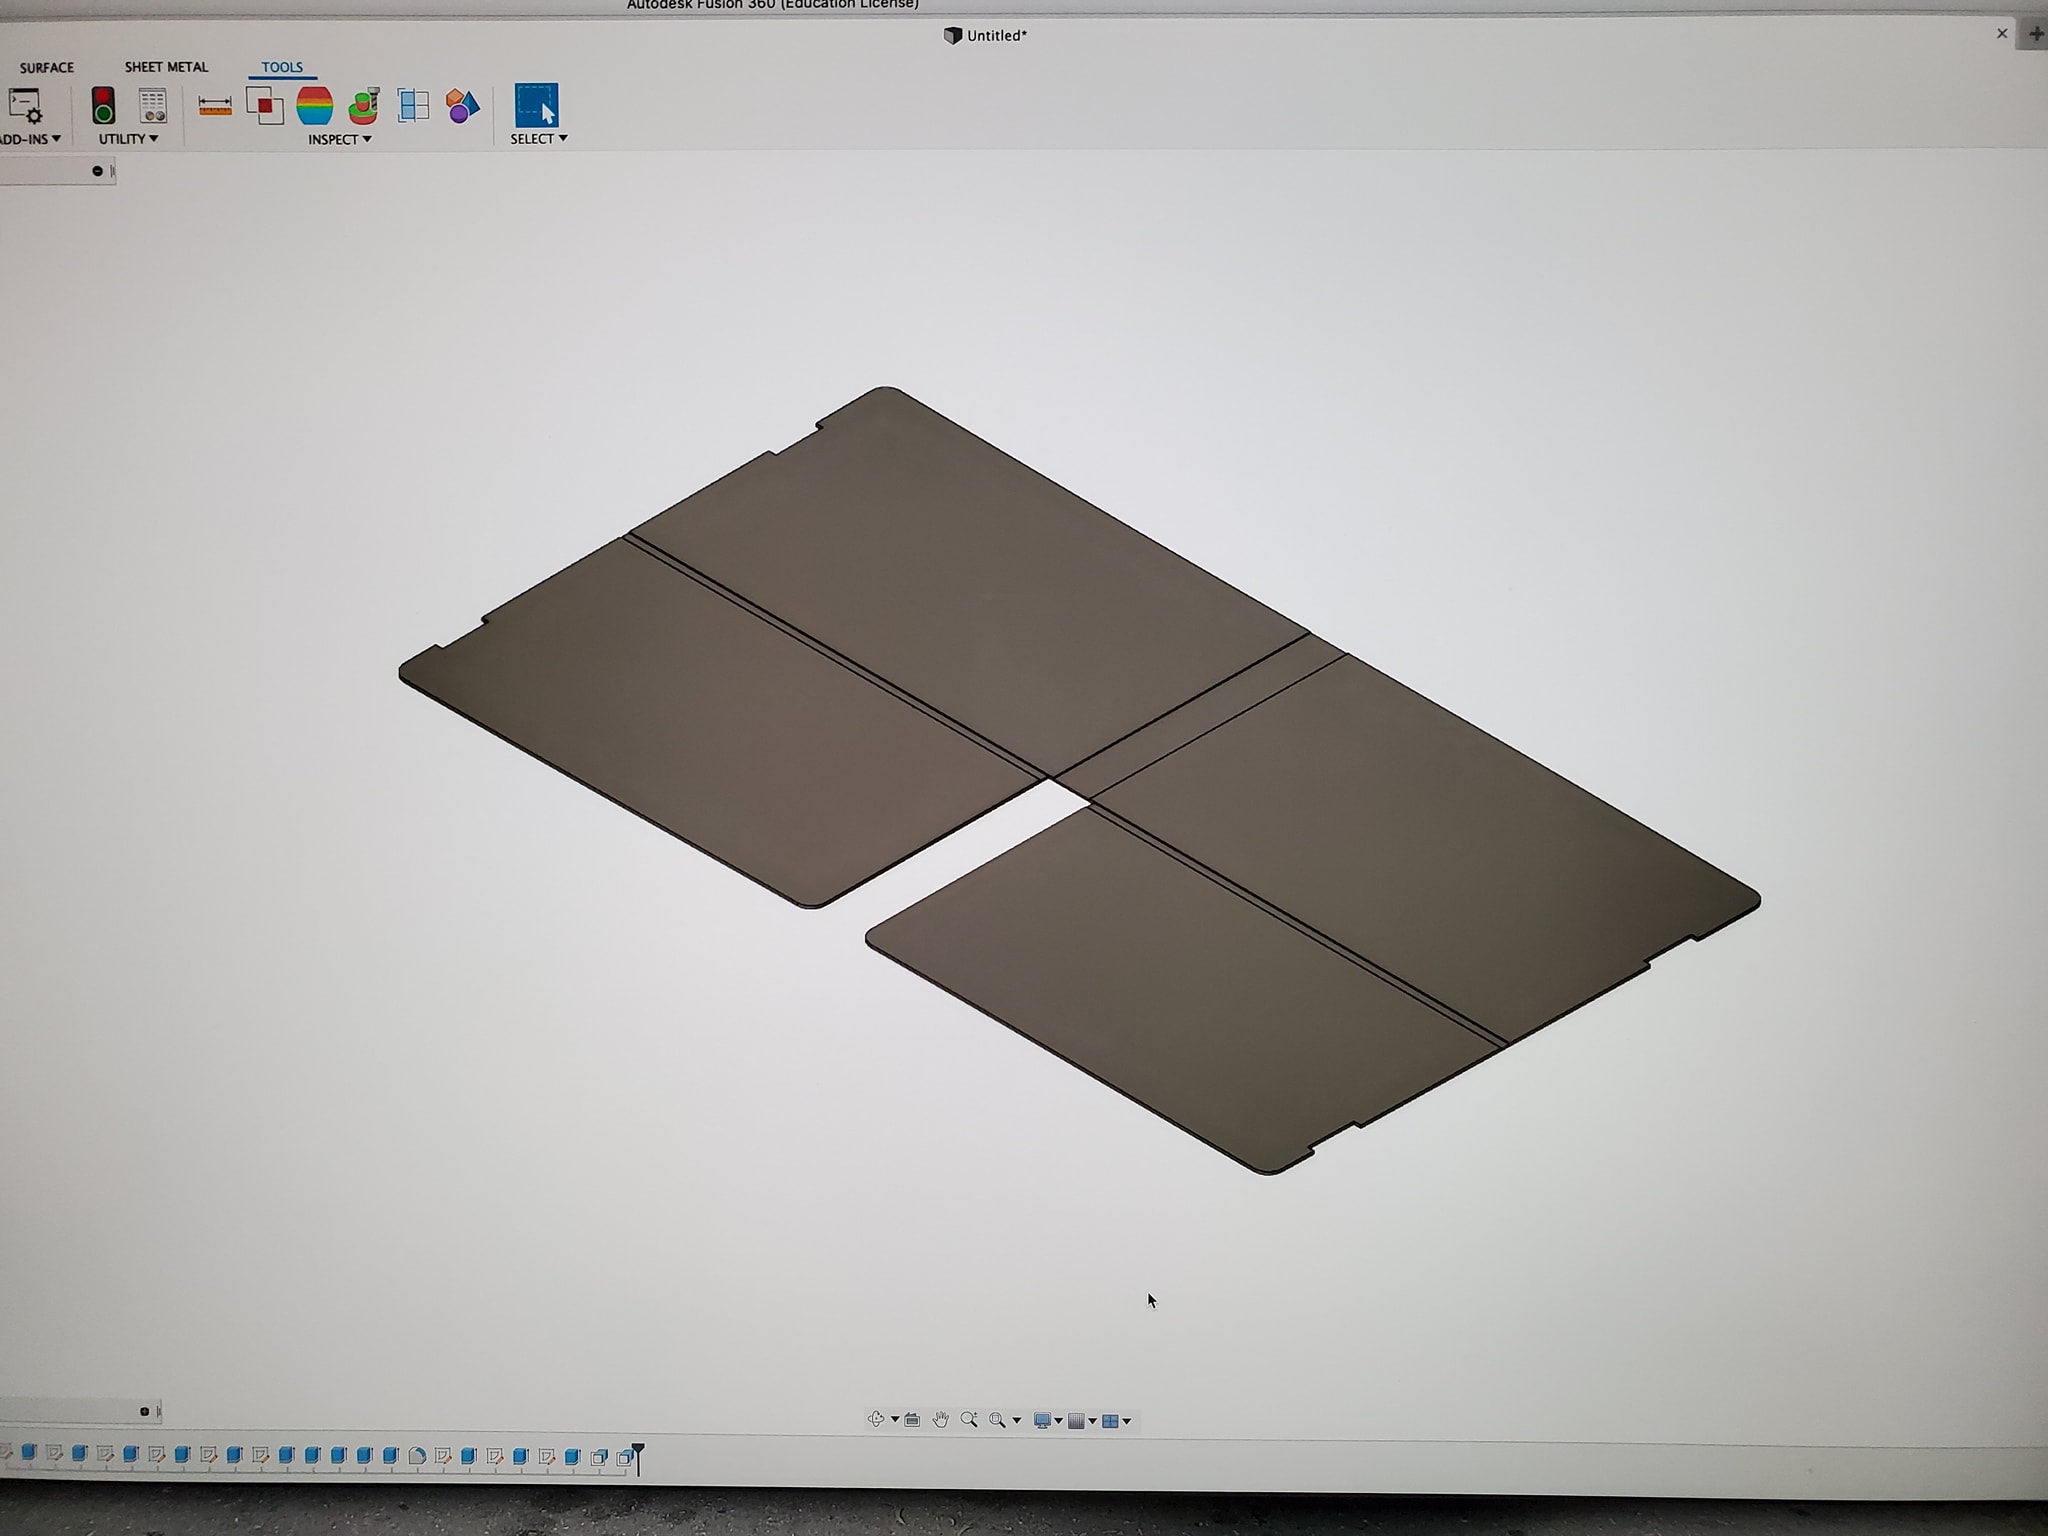
Task: Open the Display Settings dropdown
Action: coord(1043,1420)
